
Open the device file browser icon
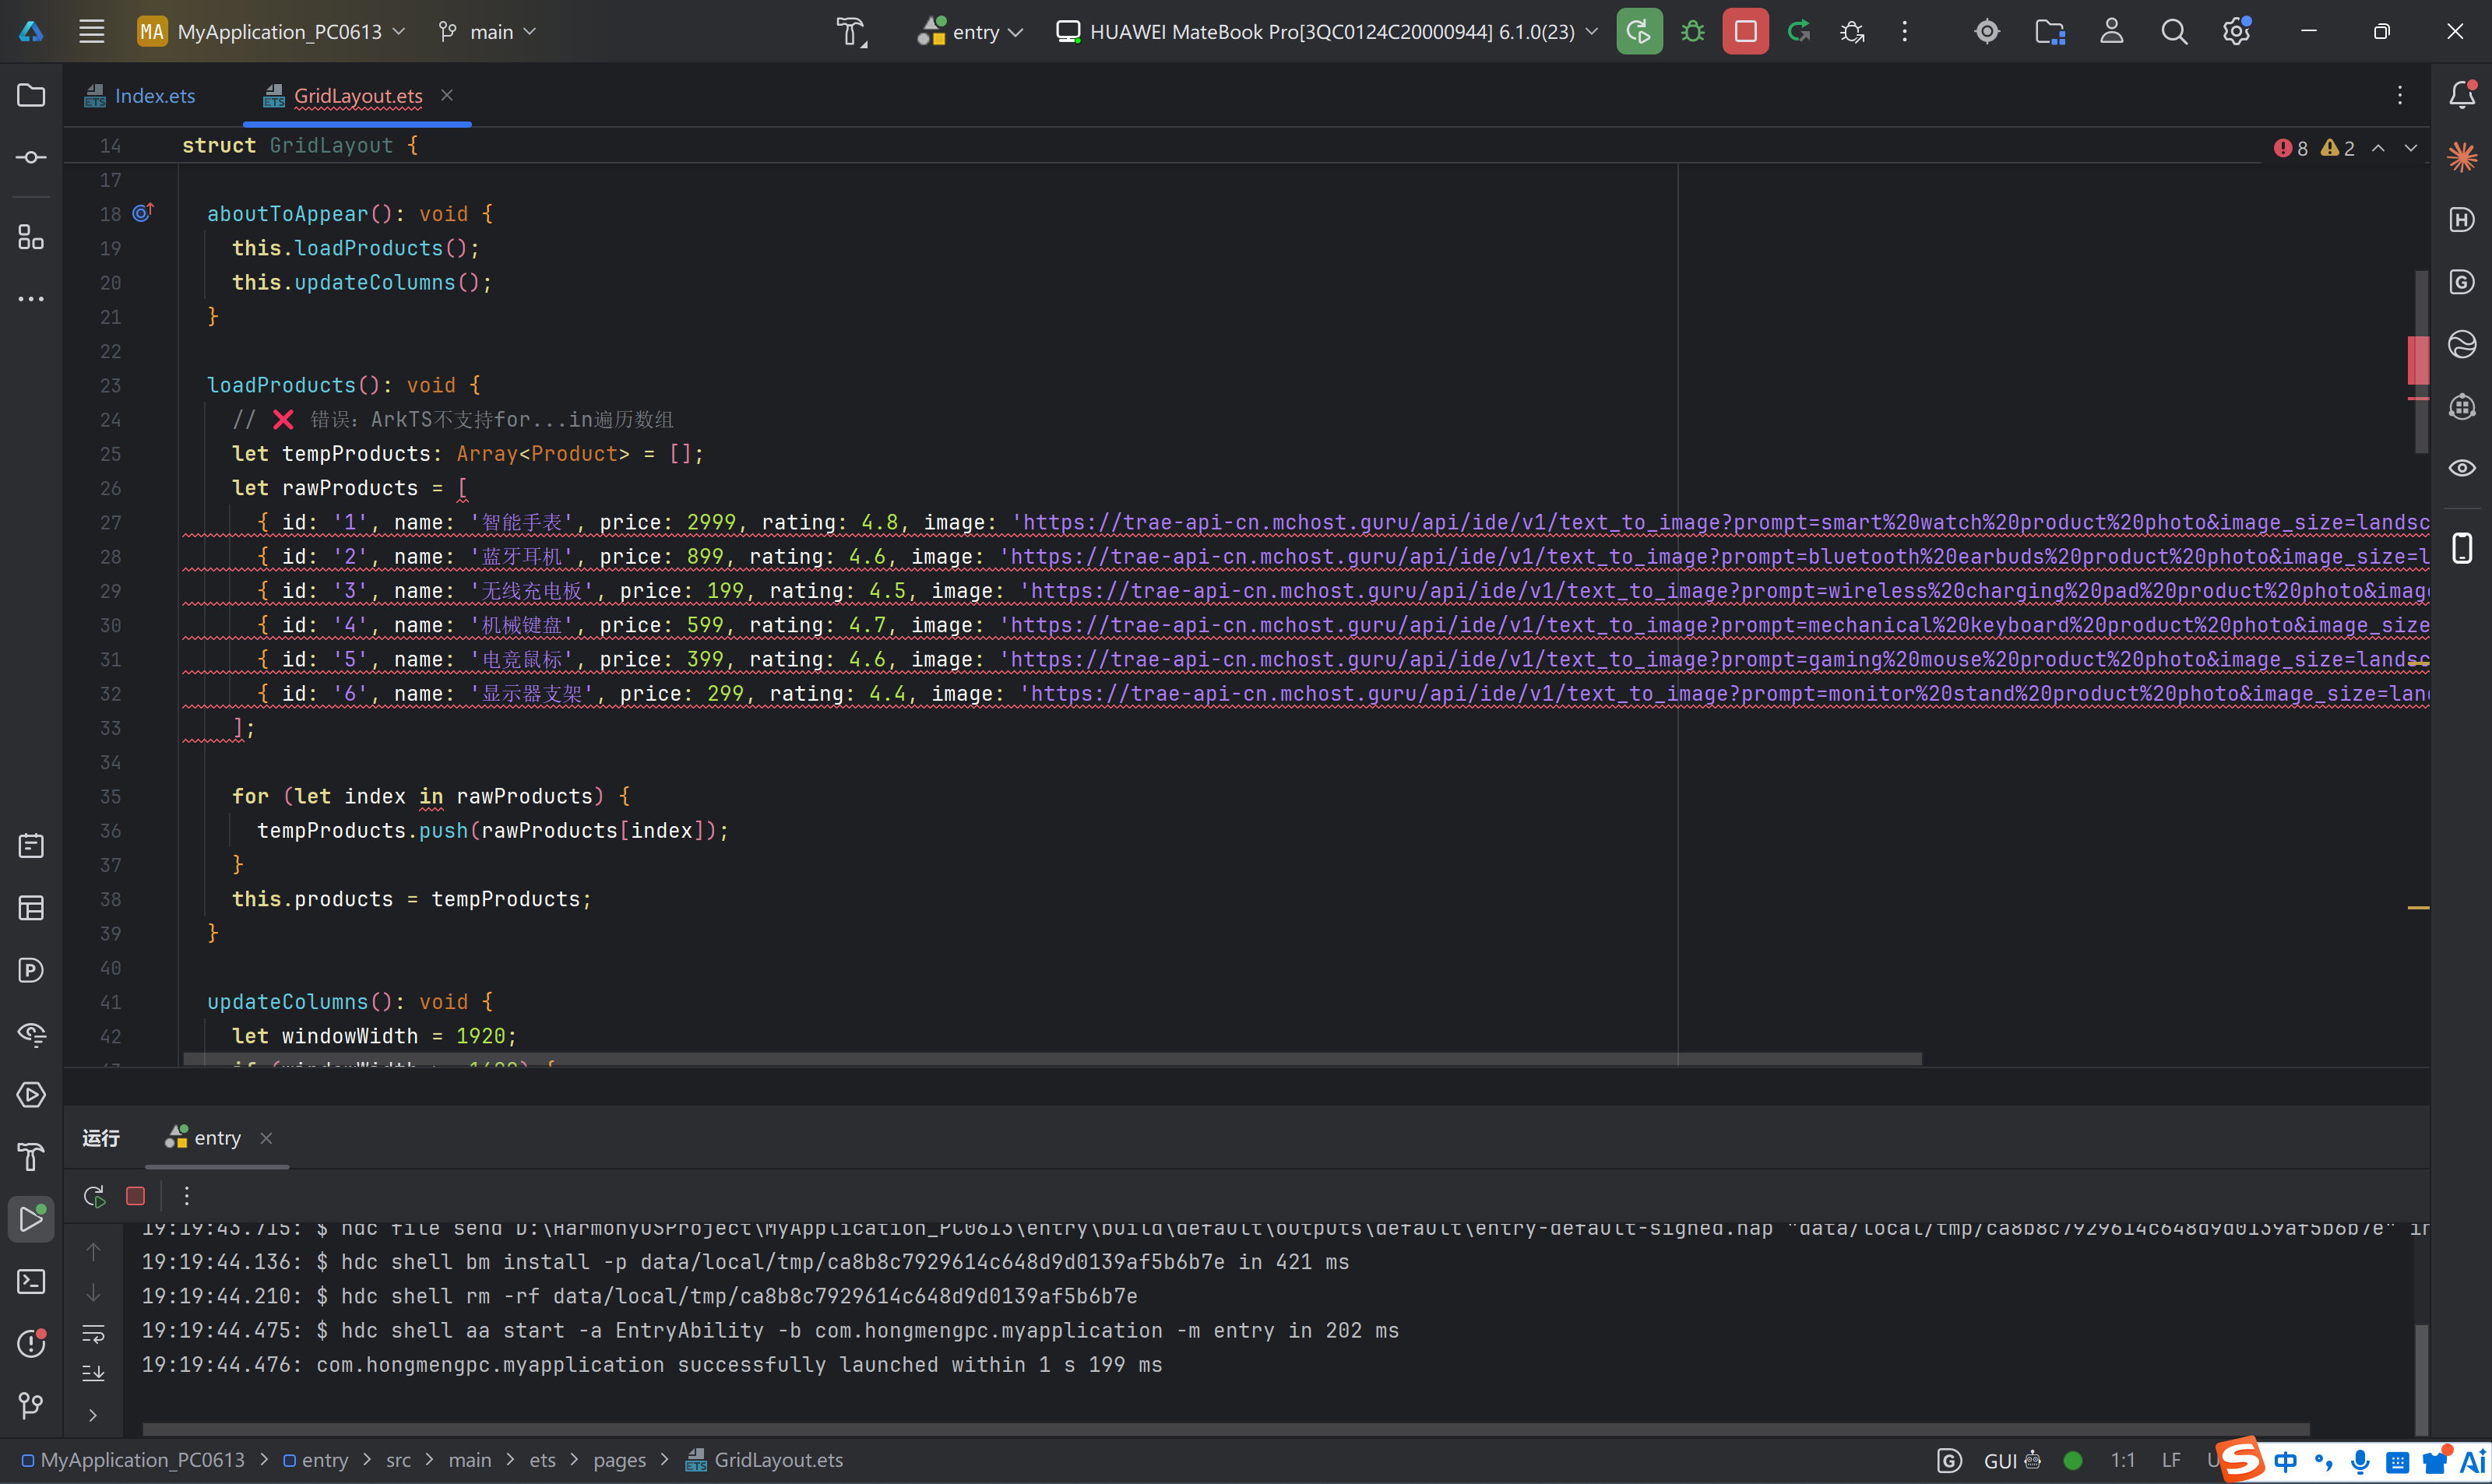2050,31
